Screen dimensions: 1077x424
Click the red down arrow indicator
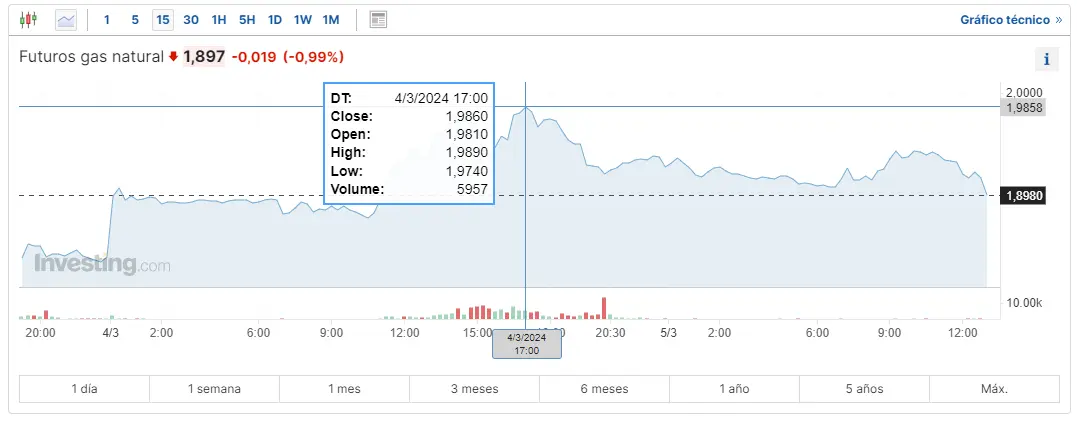click(x=173, y=57)
